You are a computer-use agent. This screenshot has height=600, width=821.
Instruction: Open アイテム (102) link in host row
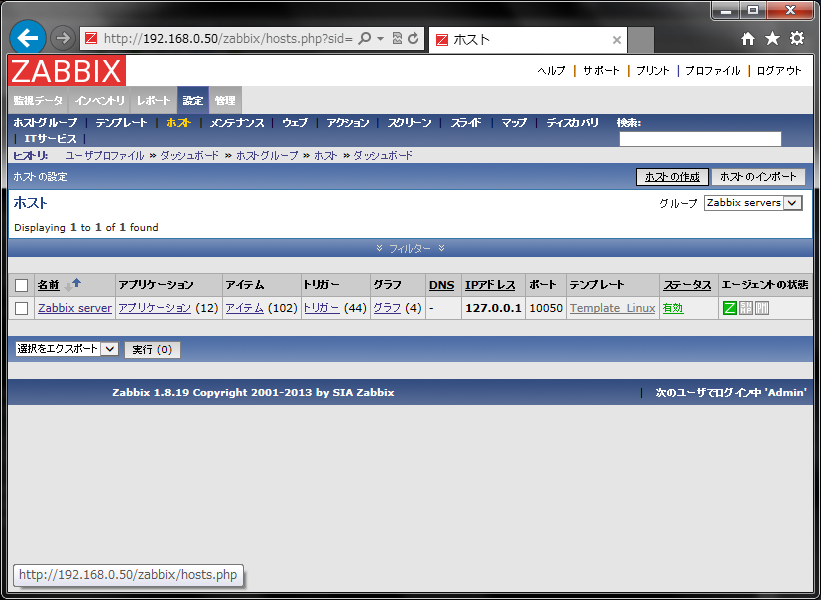click(x=245, y=308)
